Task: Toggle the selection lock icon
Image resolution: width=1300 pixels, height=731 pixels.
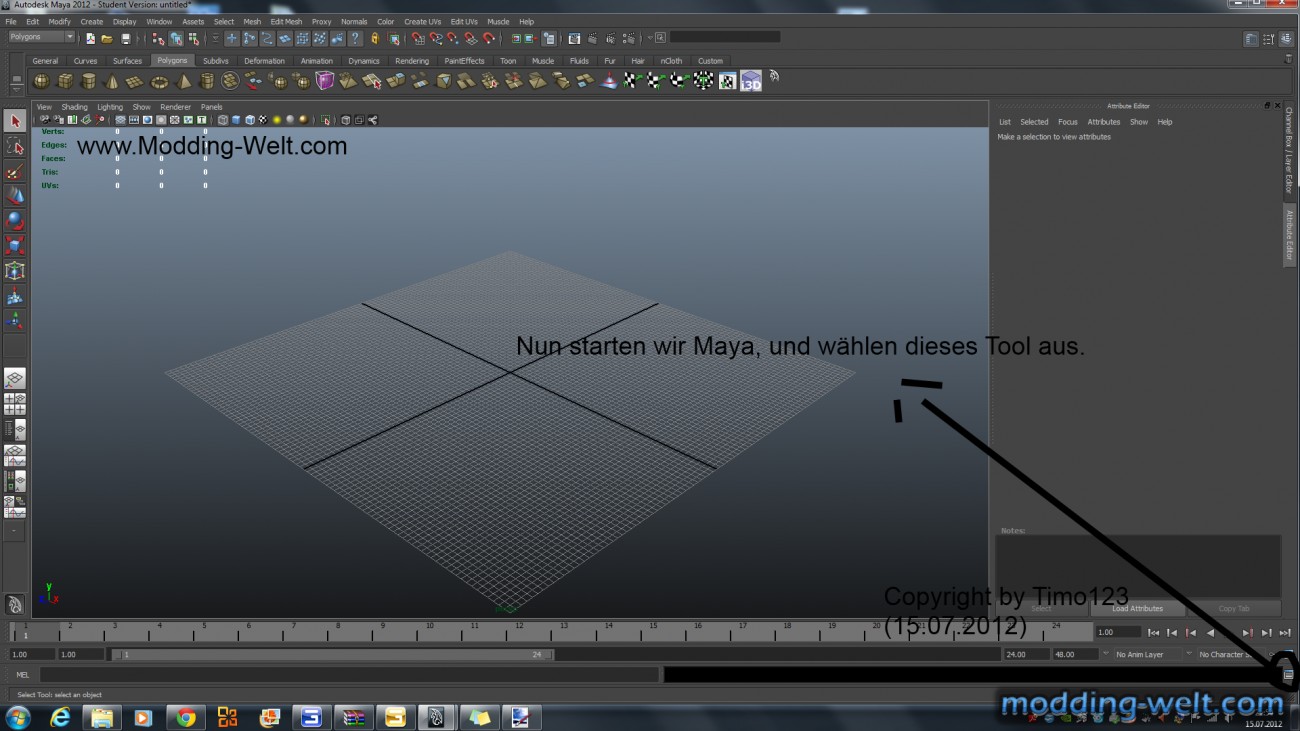Action: (375, 39)
